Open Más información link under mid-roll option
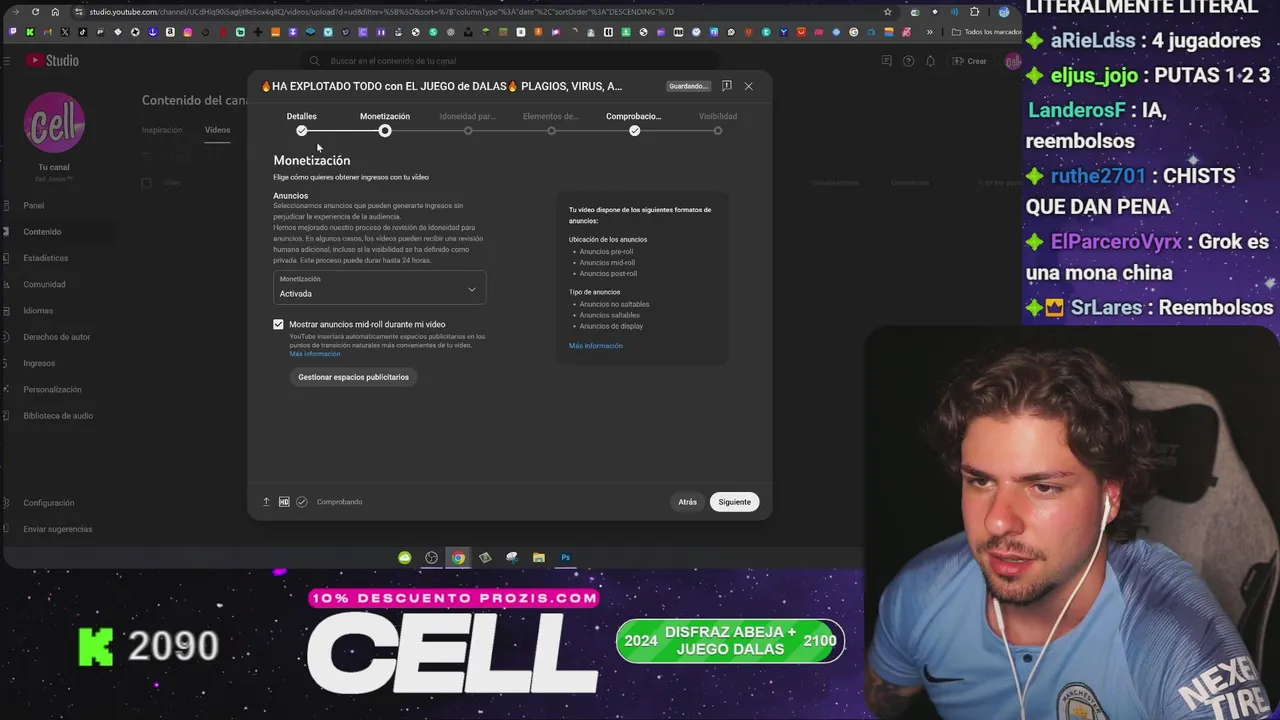This screenshot has width=1280, height=720. (x=315, y=354)
